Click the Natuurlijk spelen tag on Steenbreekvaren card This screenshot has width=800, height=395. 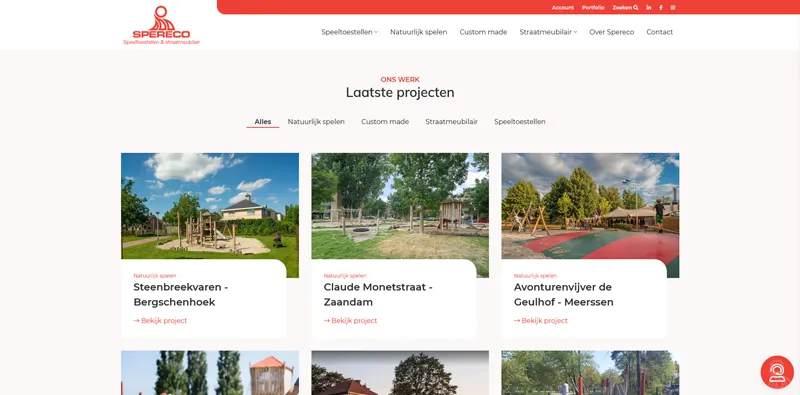point(155,276)
